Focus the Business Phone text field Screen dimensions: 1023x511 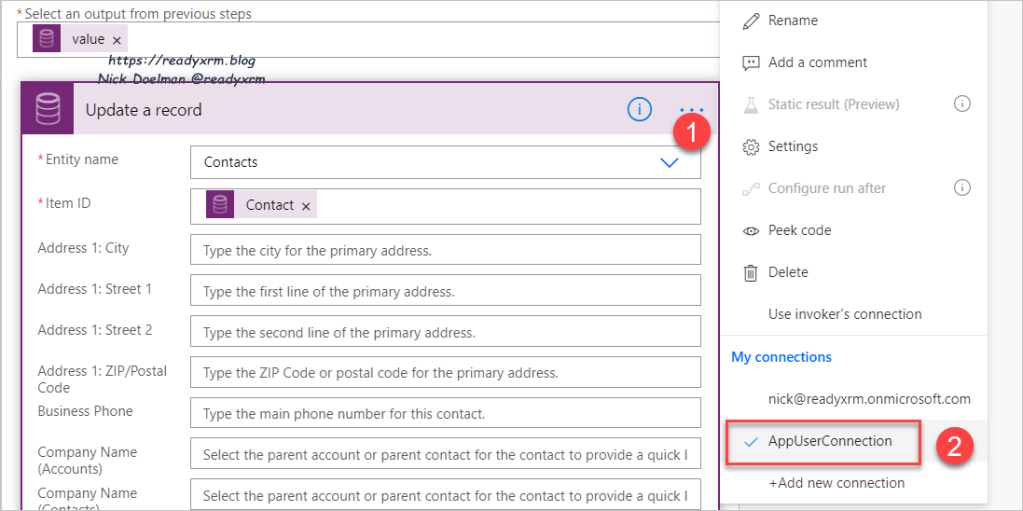pos(445,414)
